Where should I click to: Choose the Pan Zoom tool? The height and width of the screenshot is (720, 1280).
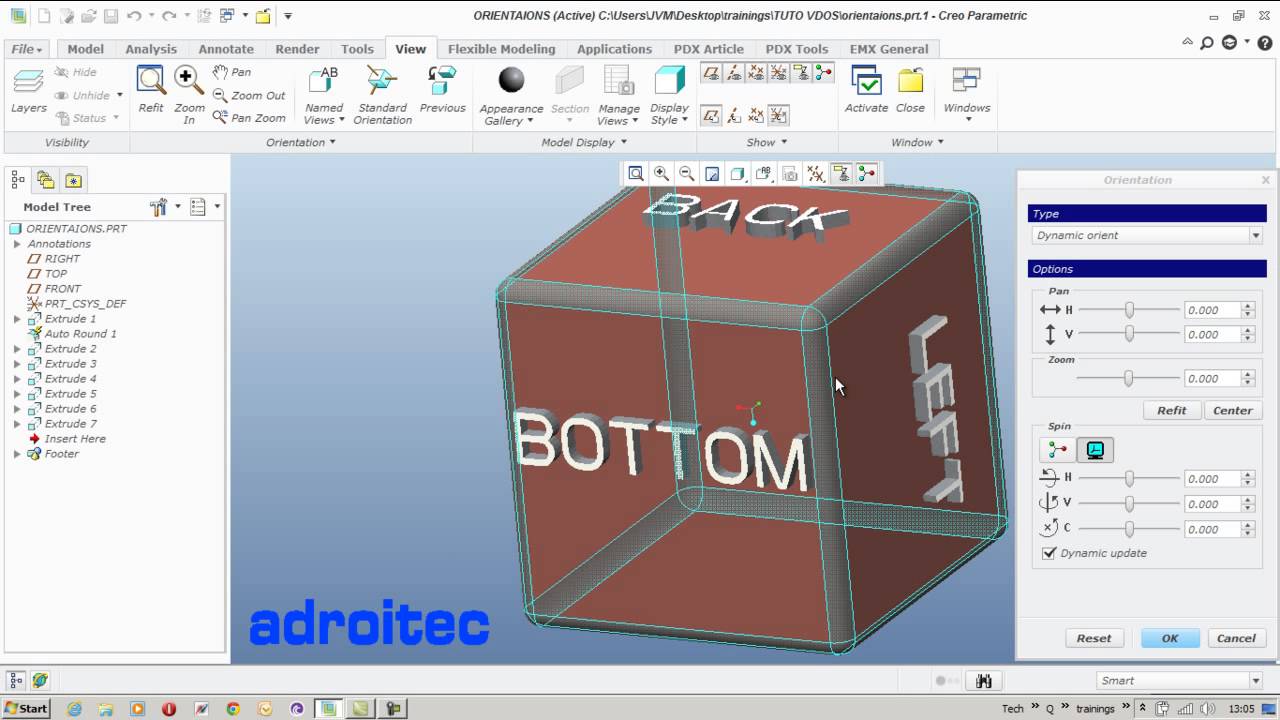[249, 118]
